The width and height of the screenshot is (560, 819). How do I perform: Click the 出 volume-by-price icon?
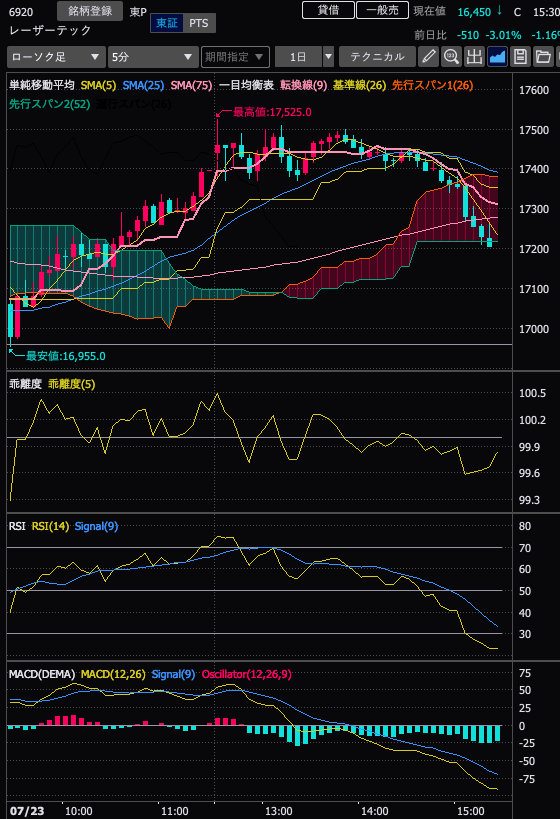pyautogui.click(x=474, y=56)
